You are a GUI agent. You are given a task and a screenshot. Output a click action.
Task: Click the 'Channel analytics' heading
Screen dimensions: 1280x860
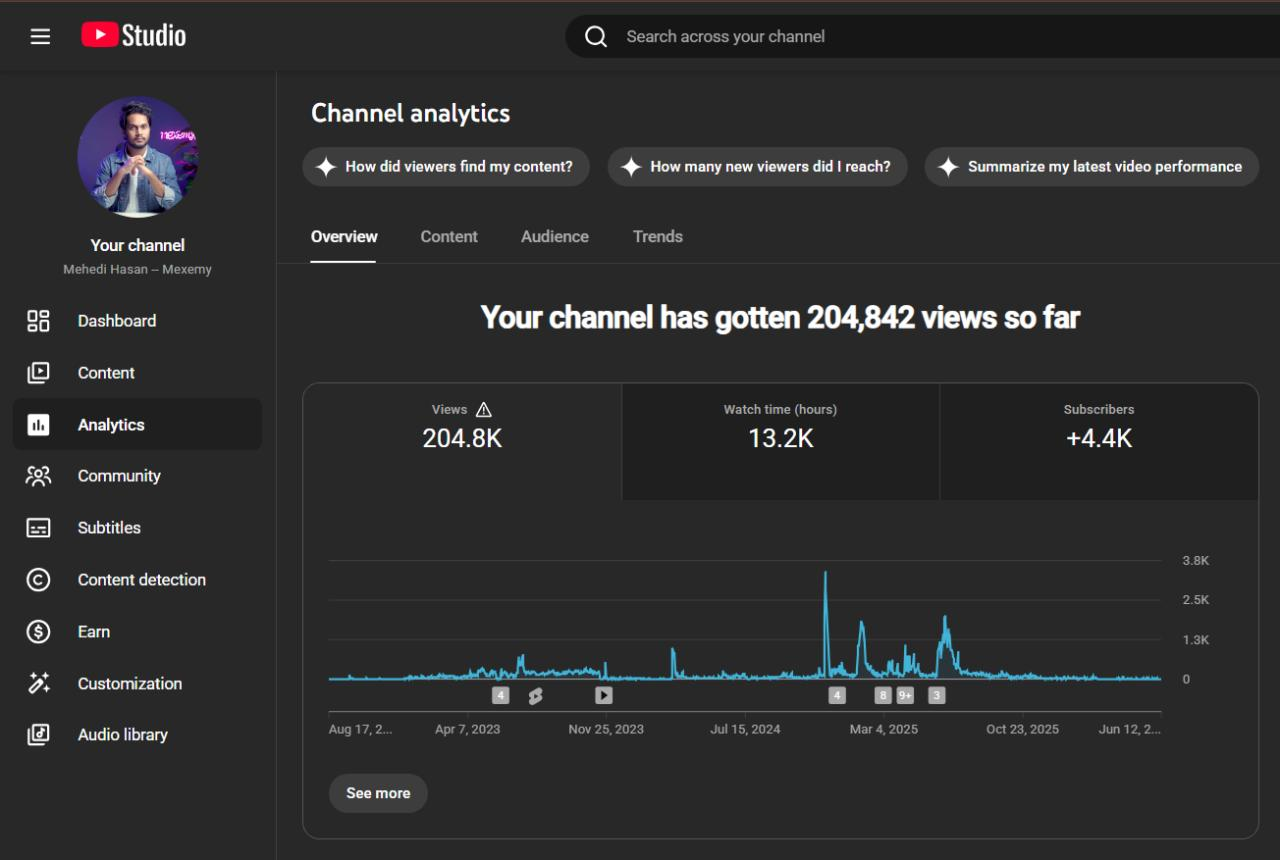coord(411,114)
